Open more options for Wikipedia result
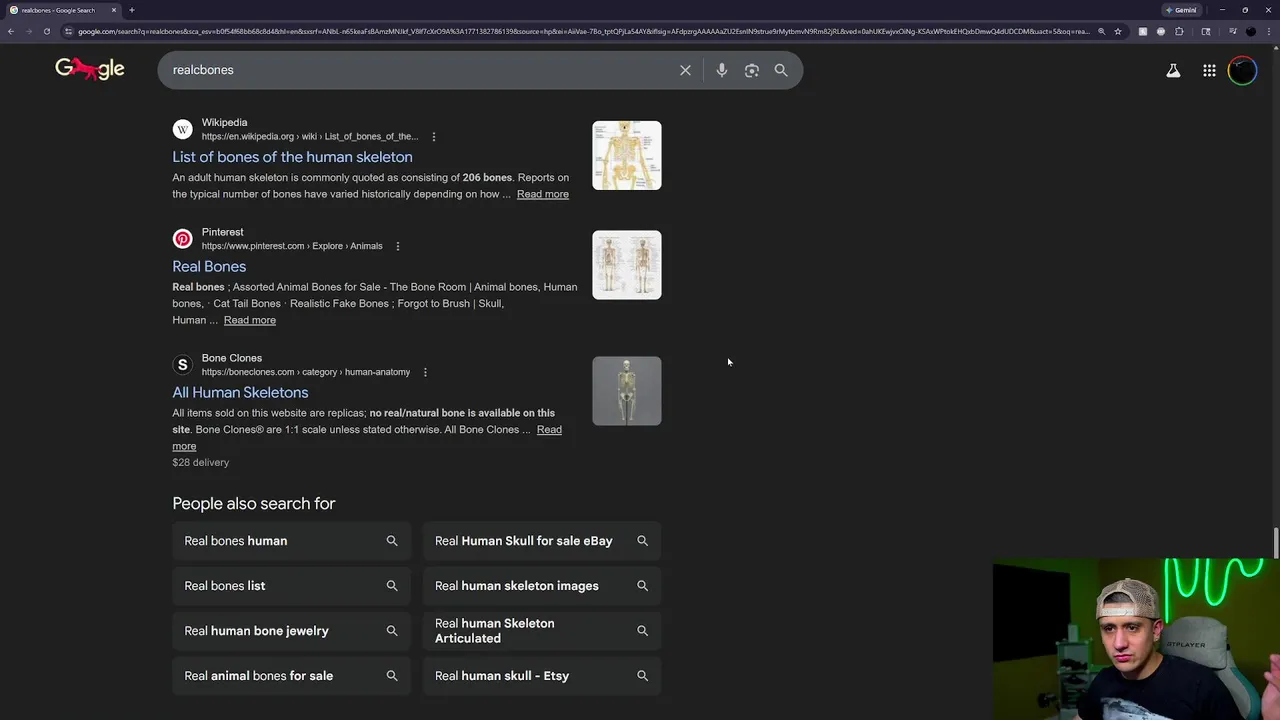The width and height of the screenshot is (1280, 720). pos(433,137)
